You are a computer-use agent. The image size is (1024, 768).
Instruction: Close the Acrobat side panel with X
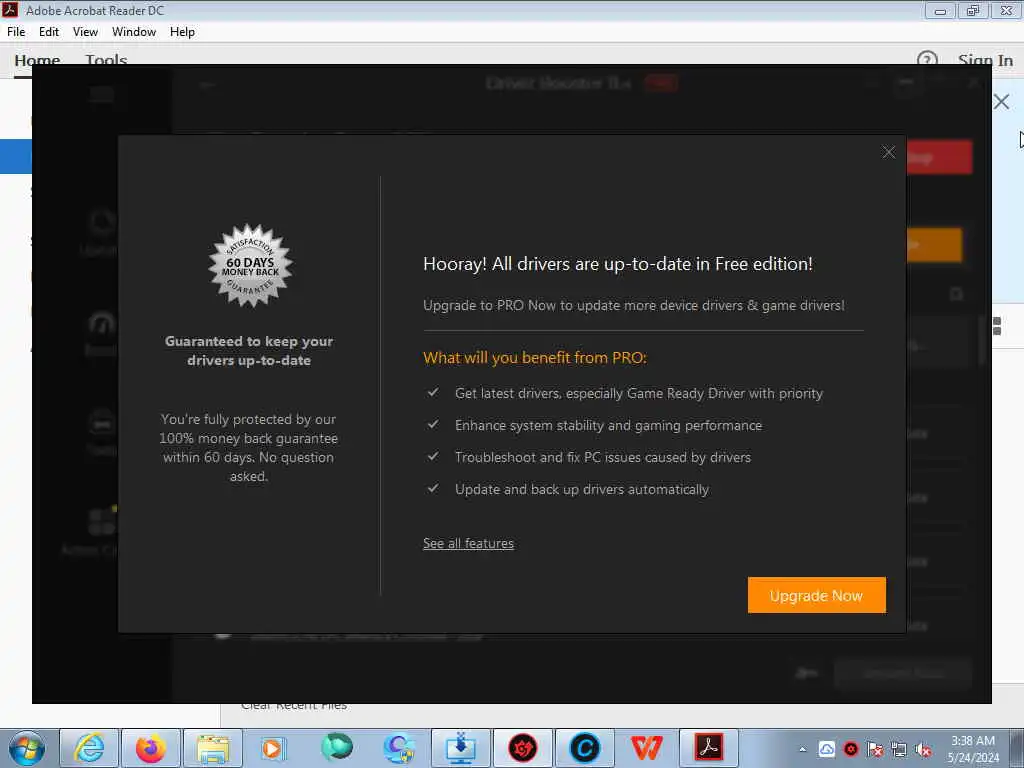click(1001, 102)
